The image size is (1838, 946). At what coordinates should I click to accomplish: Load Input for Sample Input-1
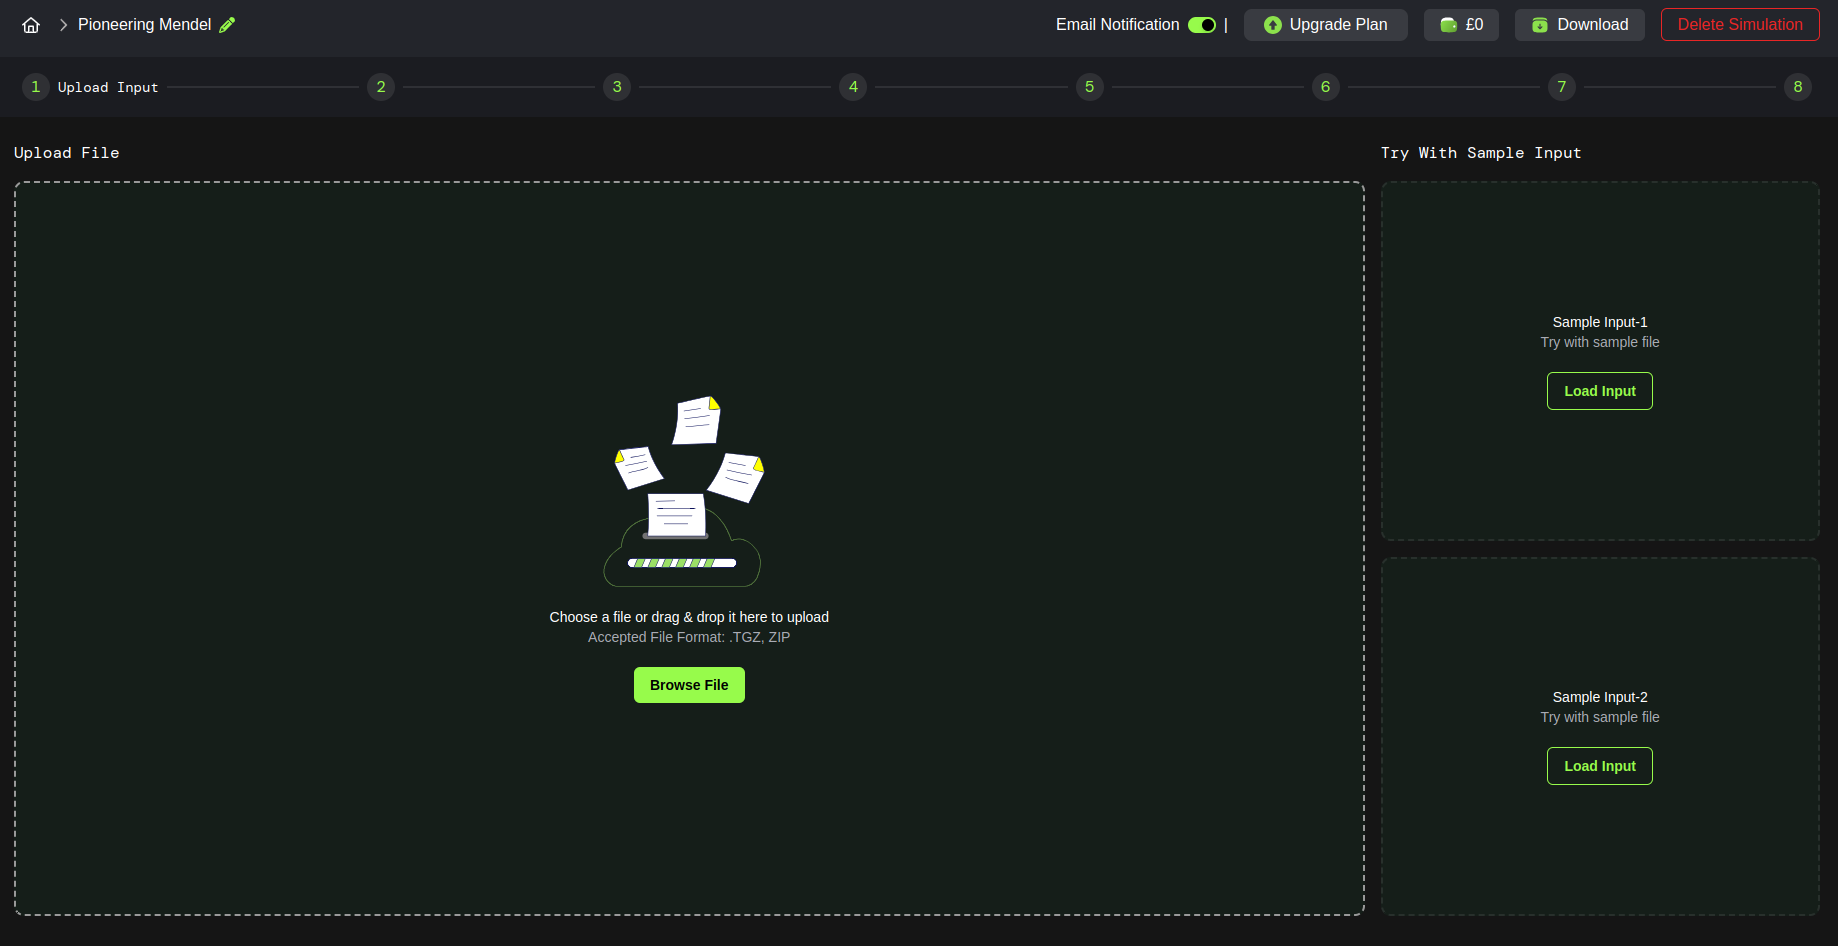pyautogui.click(x=1599, y=391)
